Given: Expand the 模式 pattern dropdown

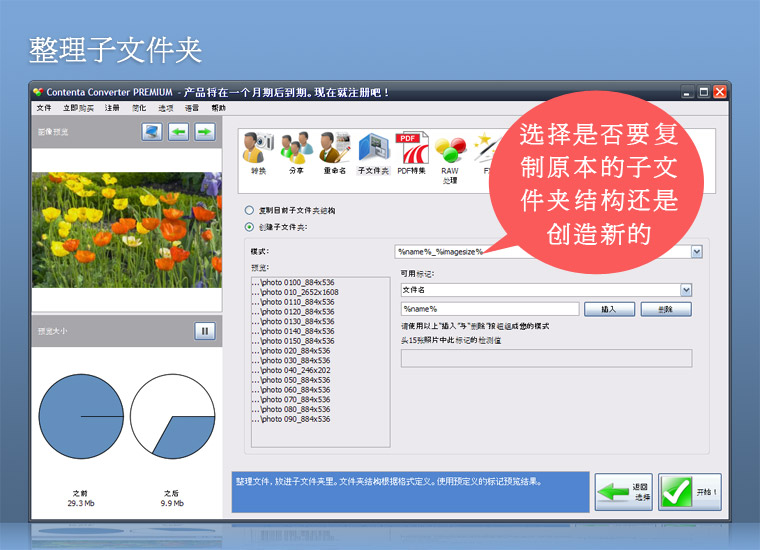Looking at the screenshot, I should [x=696, y=252].
